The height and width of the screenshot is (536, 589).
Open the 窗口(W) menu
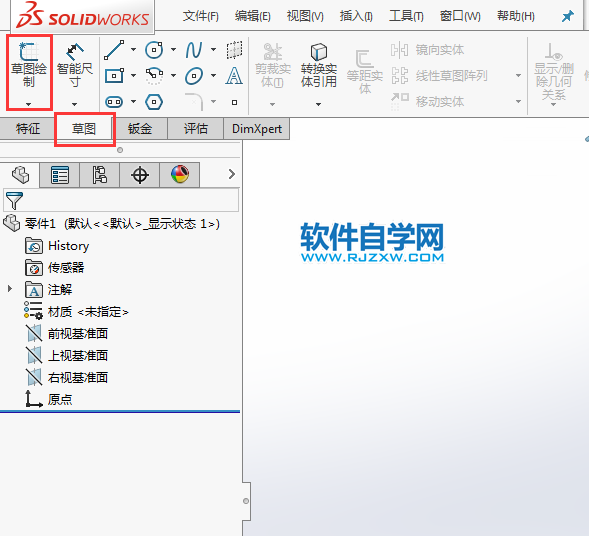coord(460,16)
